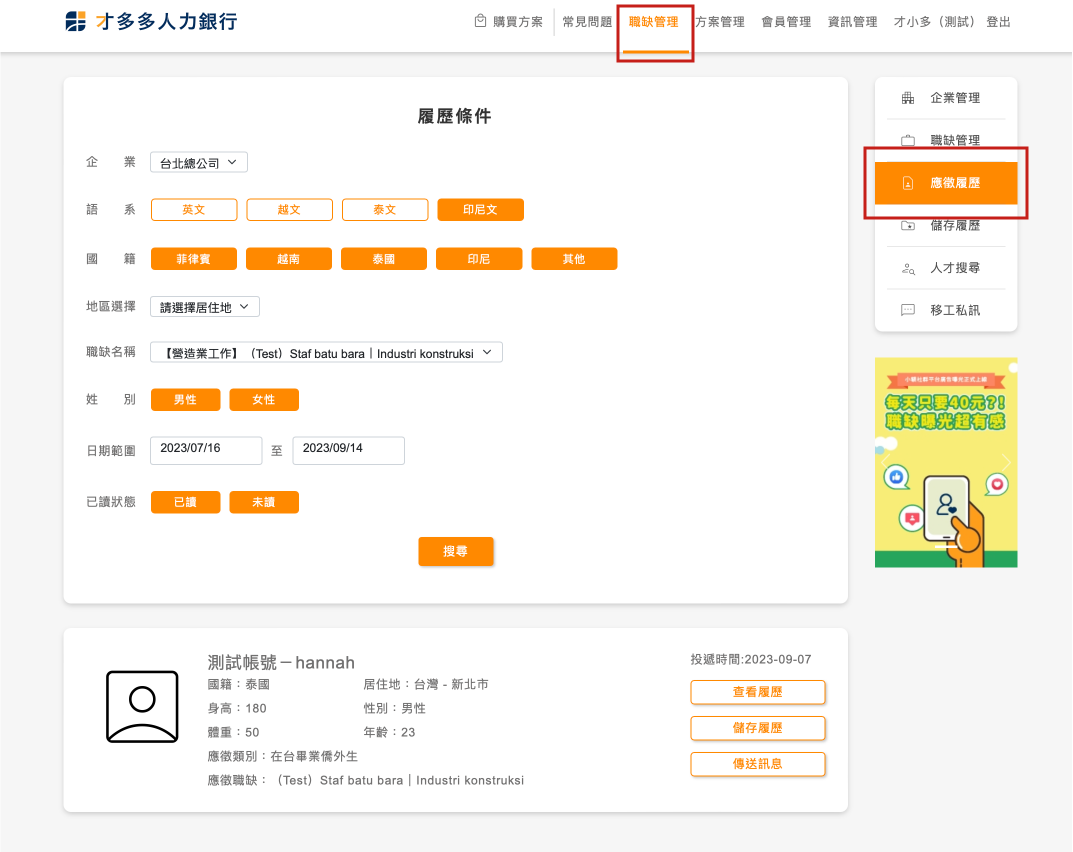Image resolution: width=1073 pixels, height=852 pixels.
Task: Click the 職缺管理 briefcase icon in sidebar
Action: tap(908, 141)
